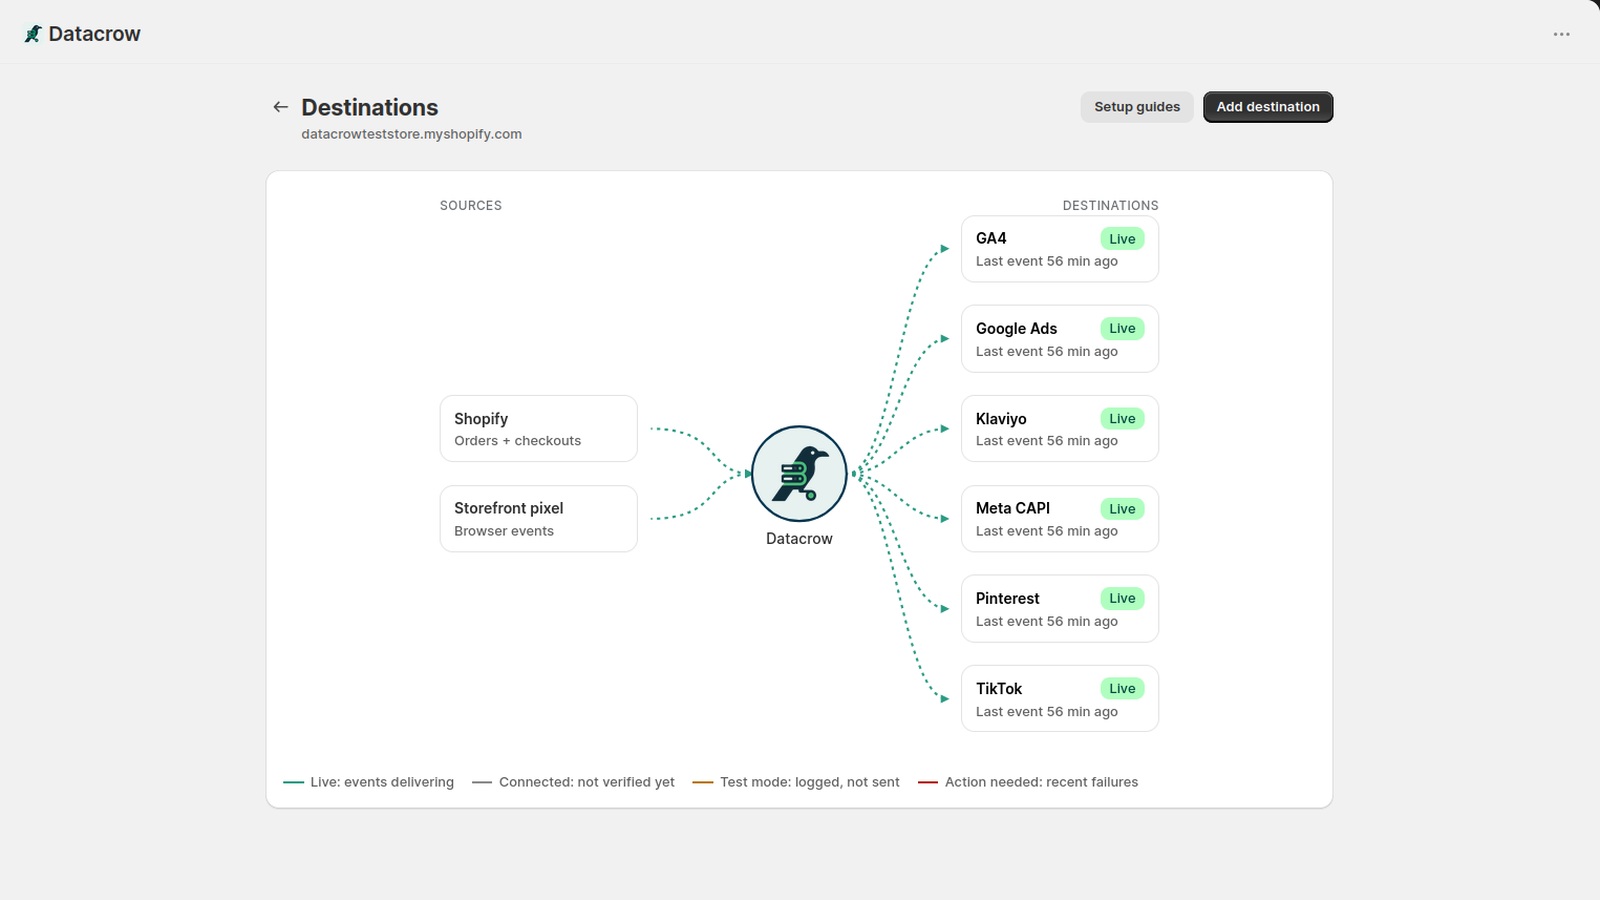The height and width of the screenshot is (900, 1600).
Task: Select the Shopify source card
Action: click(539, 429)
